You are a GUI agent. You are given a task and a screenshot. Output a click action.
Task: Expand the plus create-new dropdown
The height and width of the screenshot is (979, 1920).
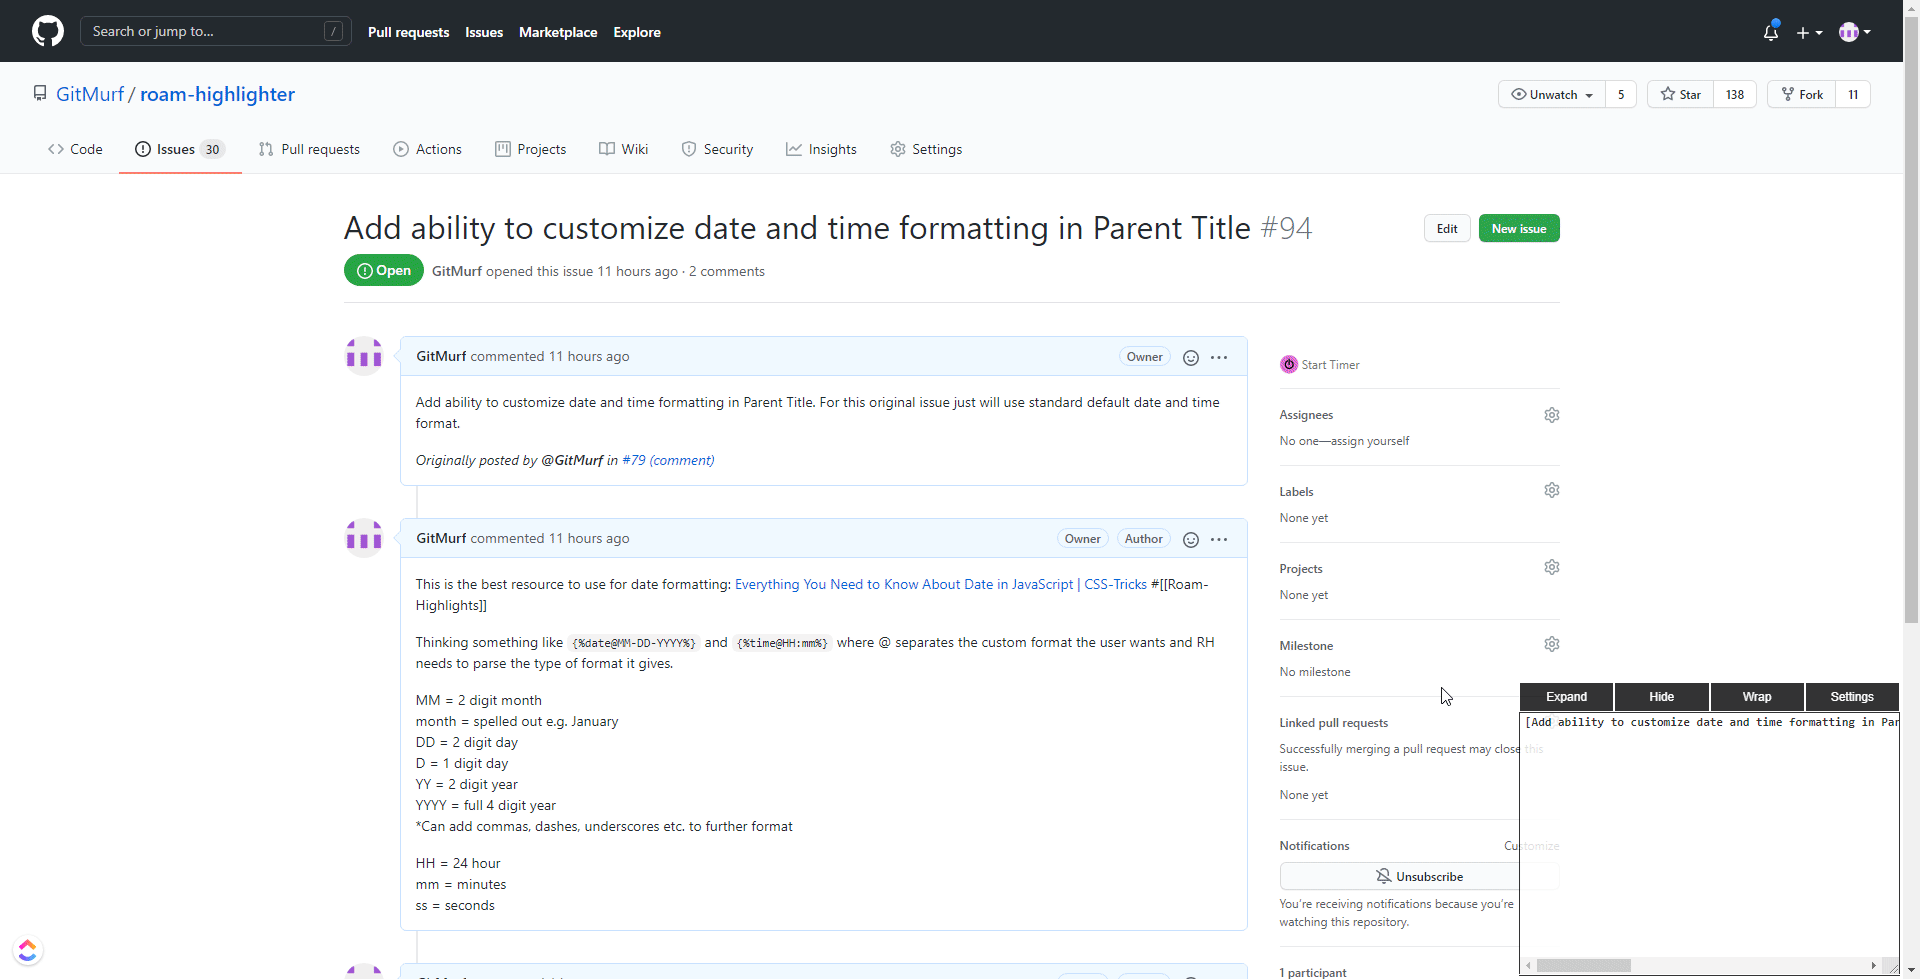tap(1809, 32)
